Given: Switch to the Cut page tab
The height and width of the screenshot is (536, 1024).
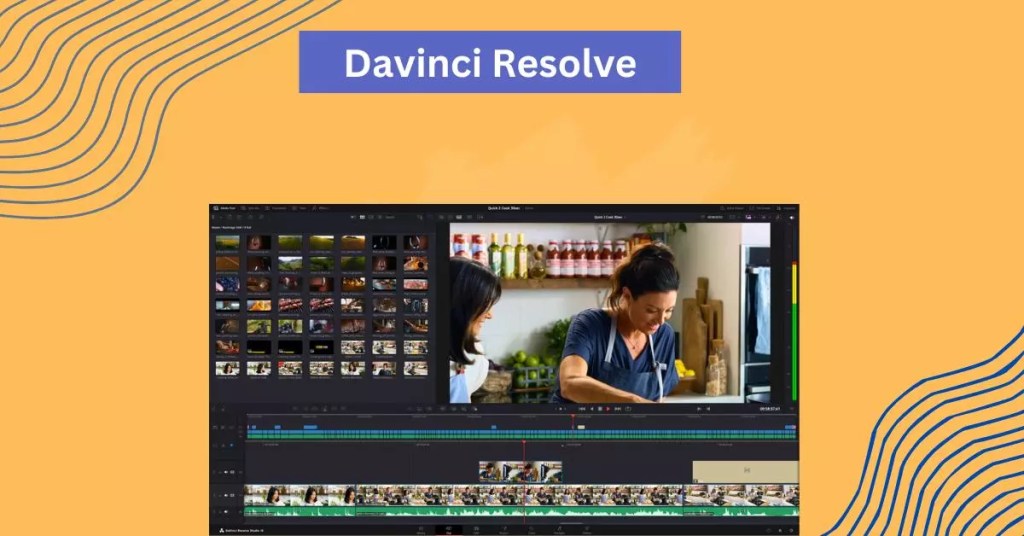Looking at the screenshot, I should pyautogui.click(x=449, y=529).
